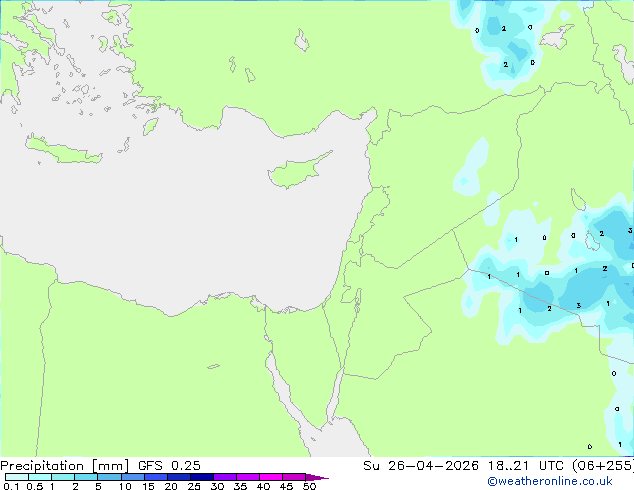Viewport: 634px width, 490px height.
Task: Click the 5–10 mm light blue legend swatch
Action: pyautogui.click(x=109, y=477)
